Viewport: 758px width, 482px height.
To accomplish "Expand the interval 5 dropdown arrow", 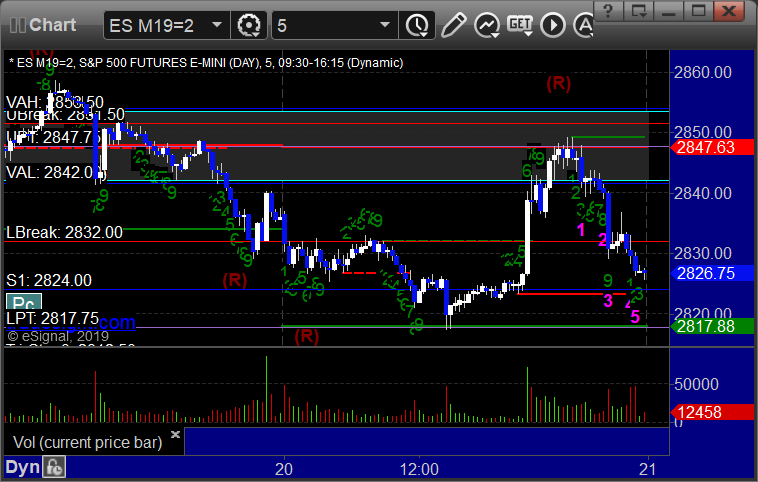I will [385, 25].
